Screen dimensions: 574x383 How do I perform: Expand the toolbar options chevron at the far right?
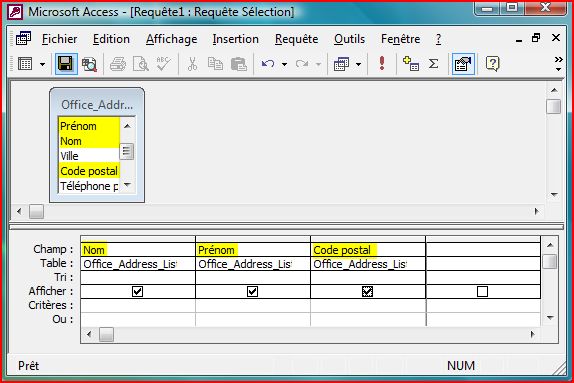558,63
